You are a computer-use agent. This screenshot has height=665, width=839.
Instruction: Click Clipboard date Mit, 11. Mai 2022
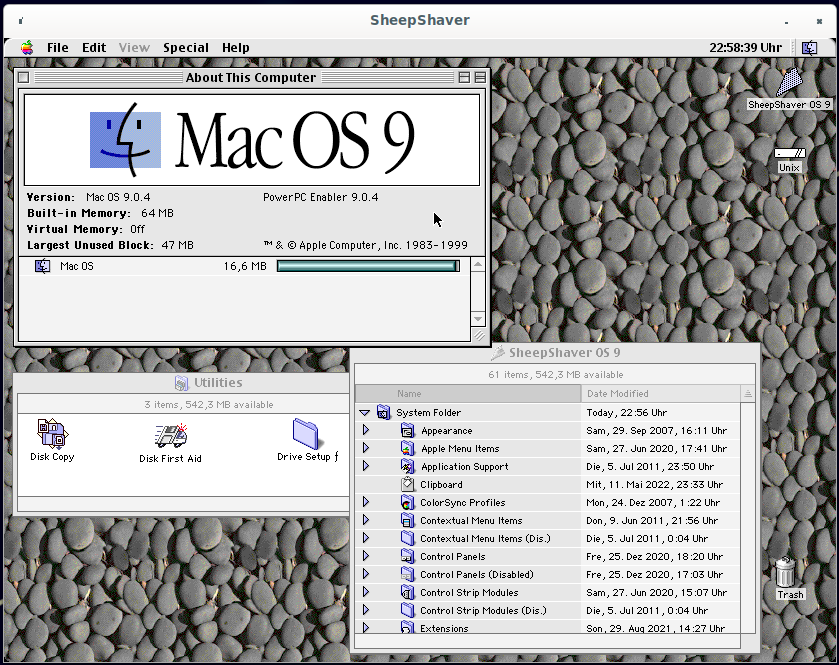coord(654,485)
